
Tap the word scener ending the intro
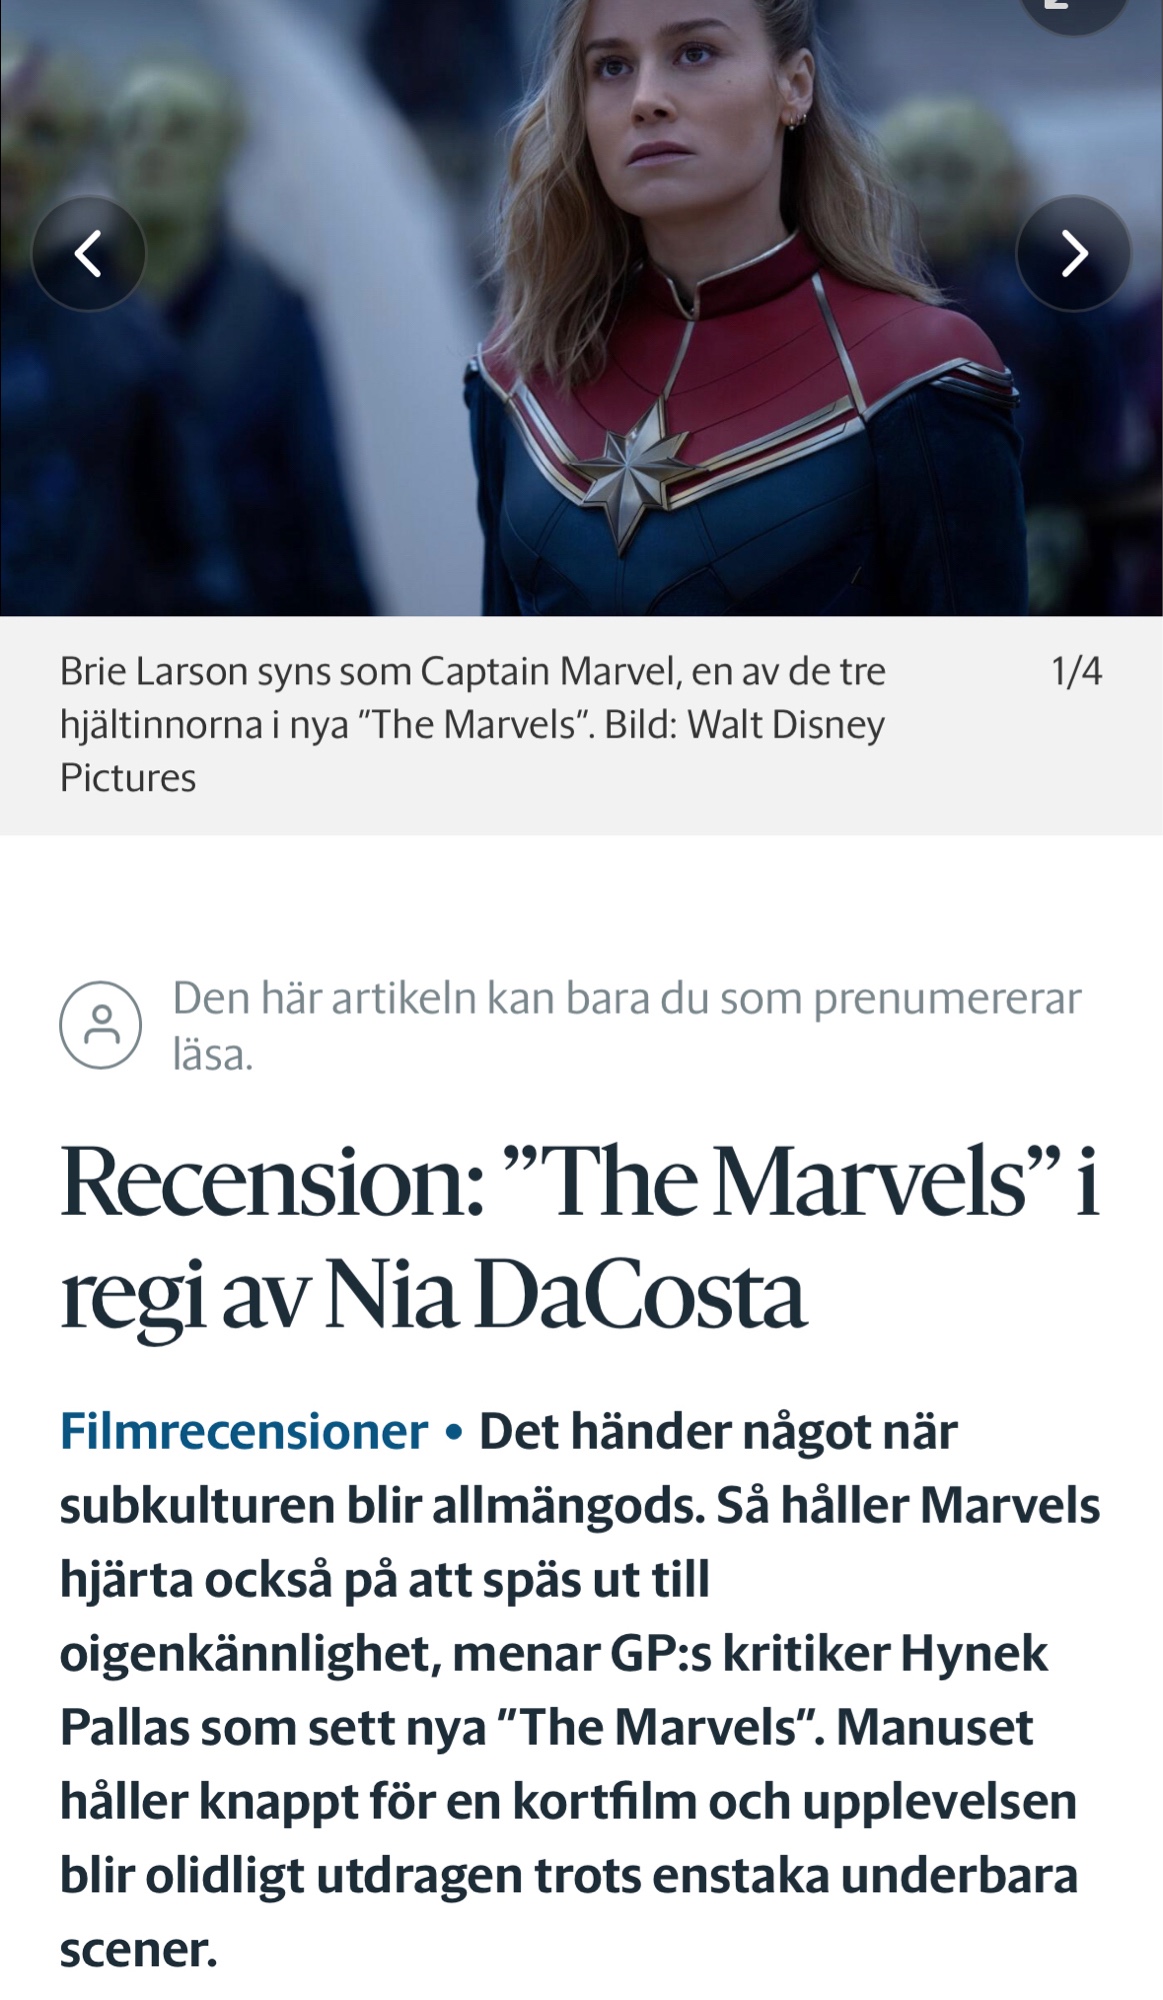(x=138, y=1949)
